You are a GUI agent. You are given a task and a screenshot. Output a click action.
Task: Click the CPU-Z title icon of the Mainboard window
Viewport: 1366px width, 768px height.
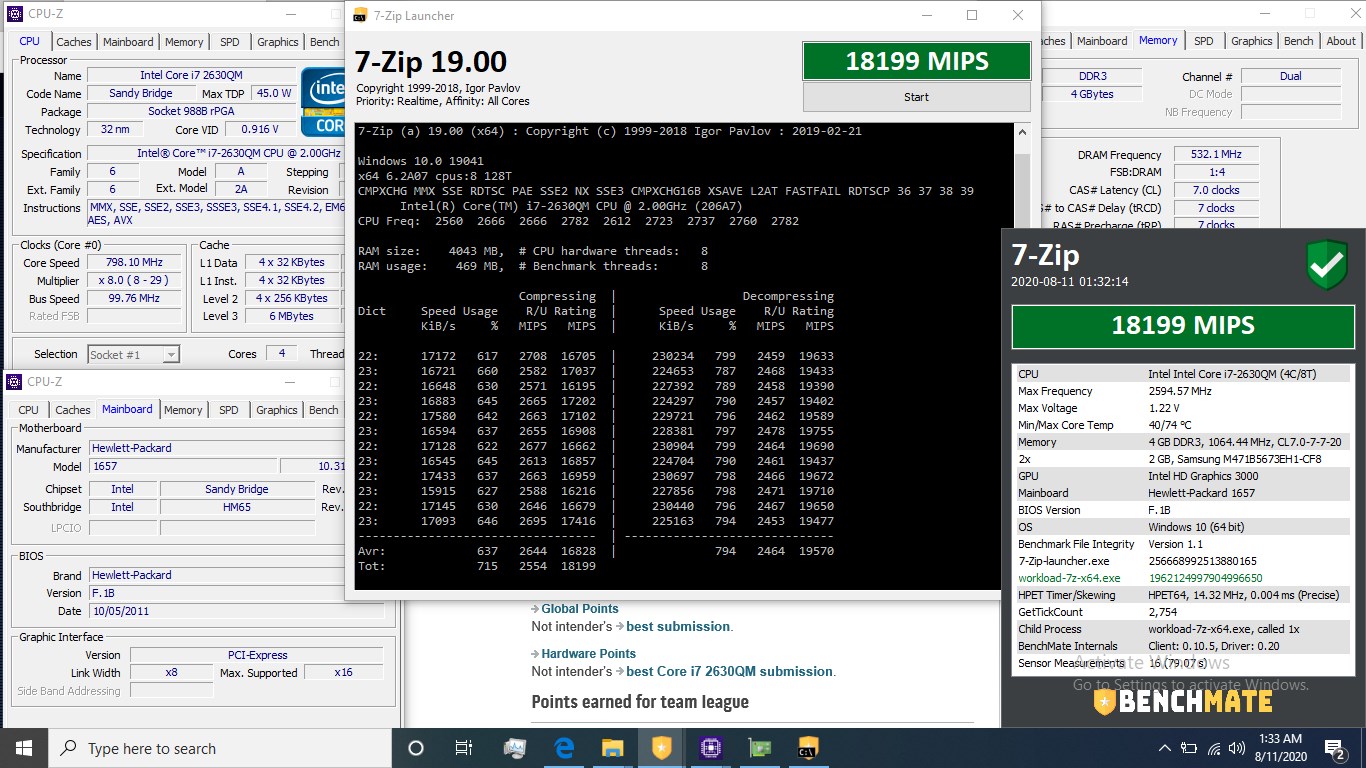(x=14, y=382)
